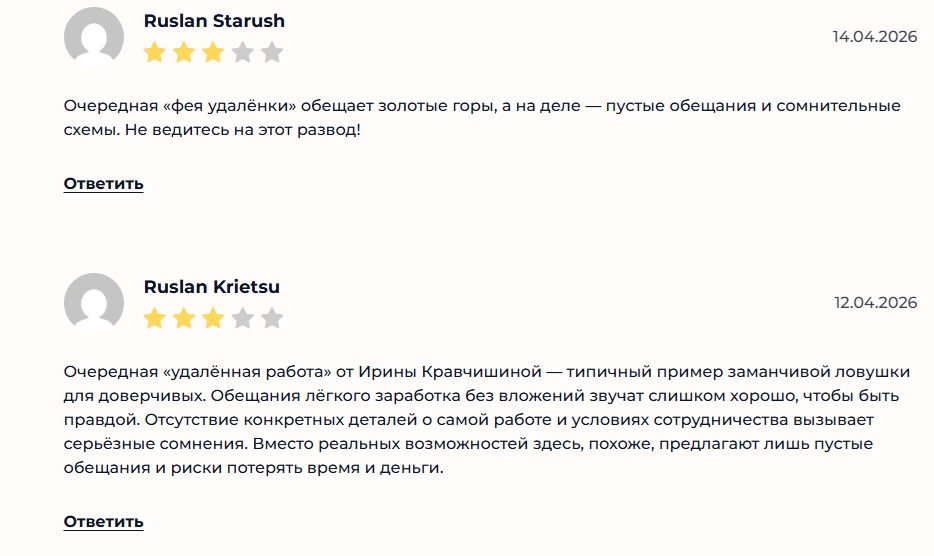The height and width of the screenshot is (556, 934).
Task: Open the Ruslan Krietsu author name
Action: point(212,287)
